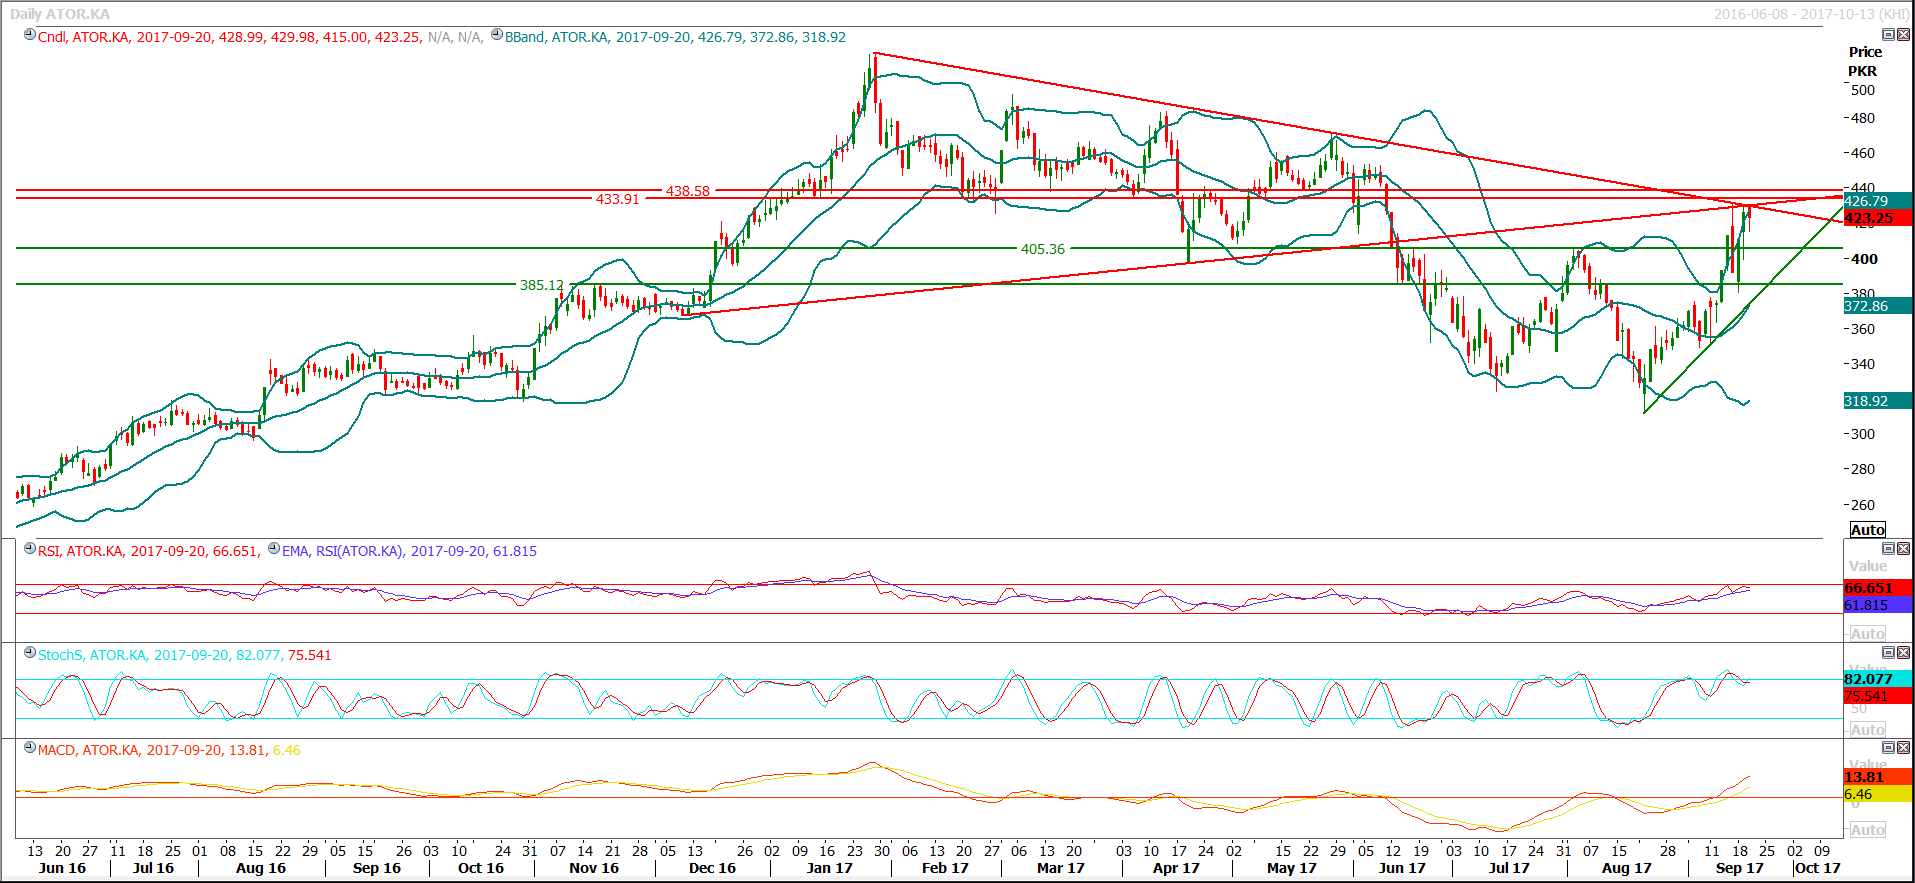1915x883 pixels.
Task: Click the 300 price axis tick label
Action: (1863, 434)
